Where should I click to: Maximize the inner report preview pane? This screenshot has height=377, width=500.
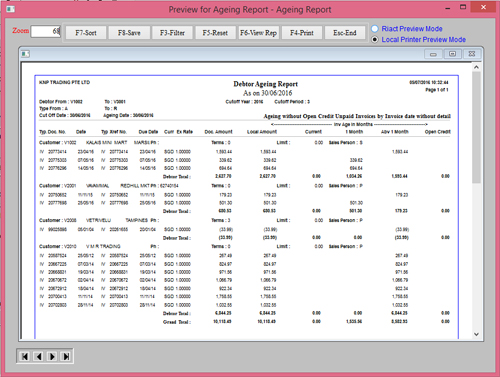[x=452, y=54]
